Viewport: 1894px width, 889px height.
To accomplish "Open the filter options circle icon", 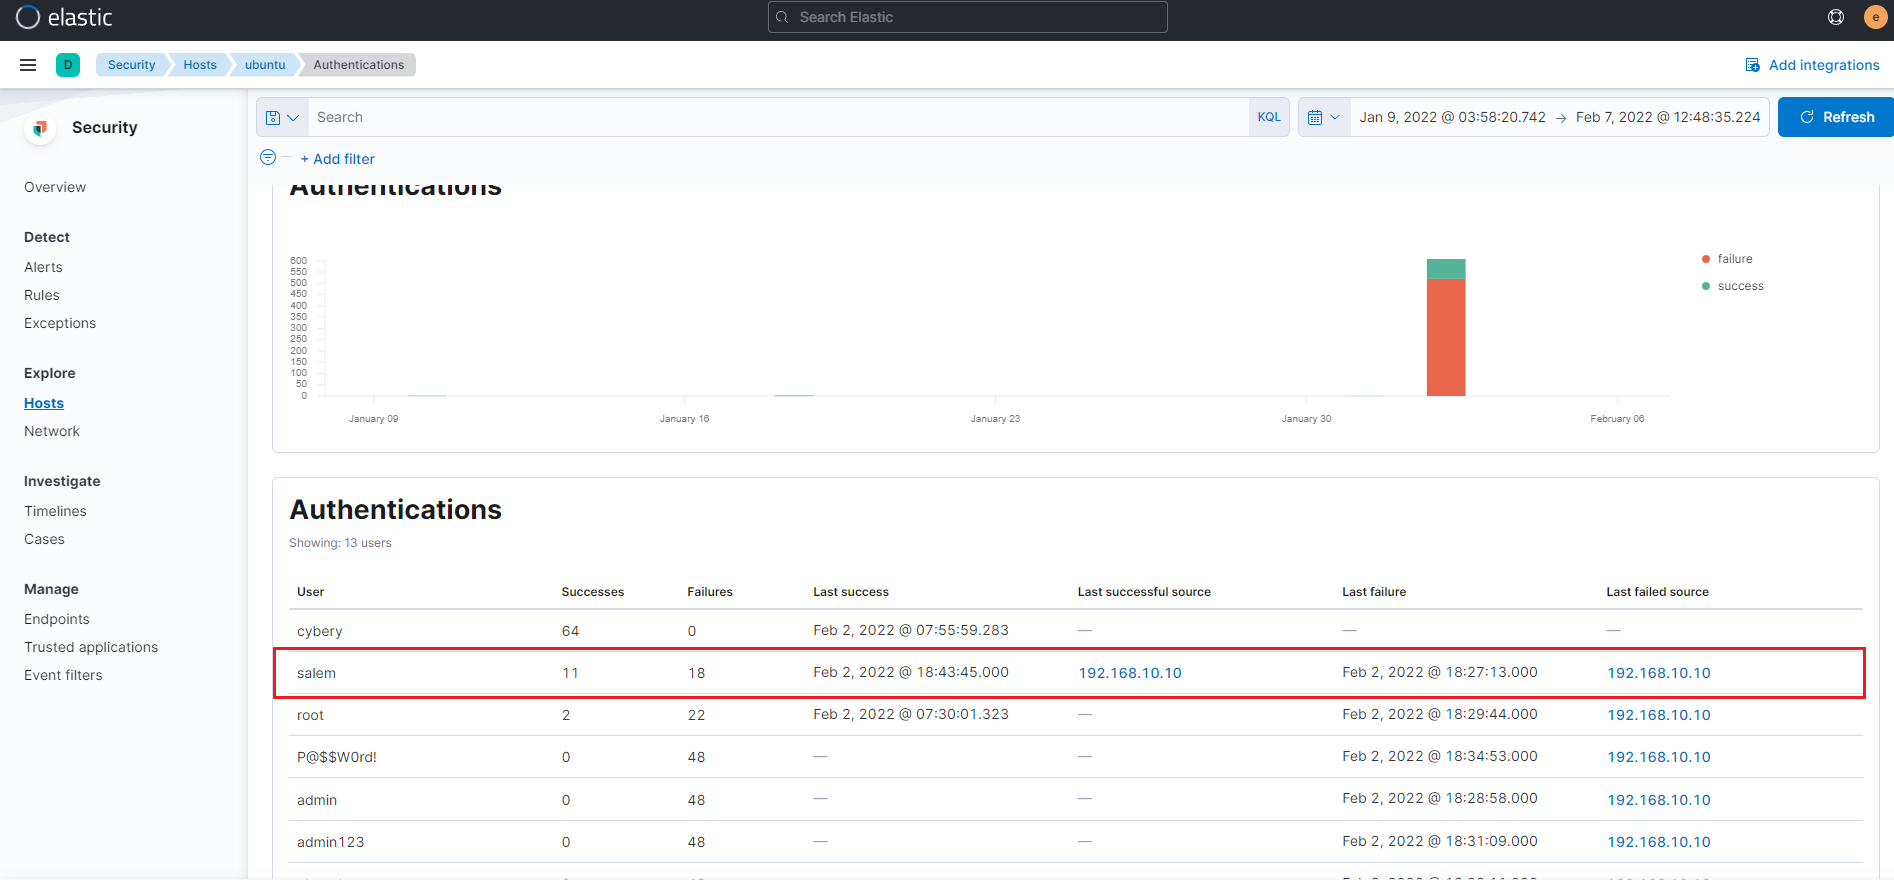I will 268,158.
